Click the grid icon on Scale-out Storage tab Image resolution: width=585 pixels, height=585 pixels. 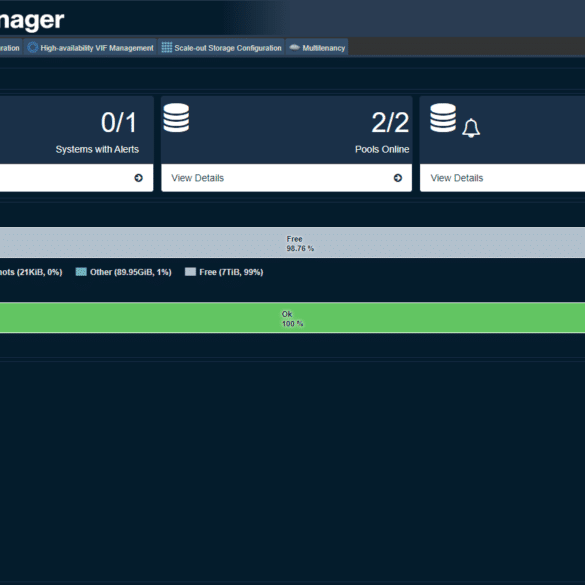(166, 47)
